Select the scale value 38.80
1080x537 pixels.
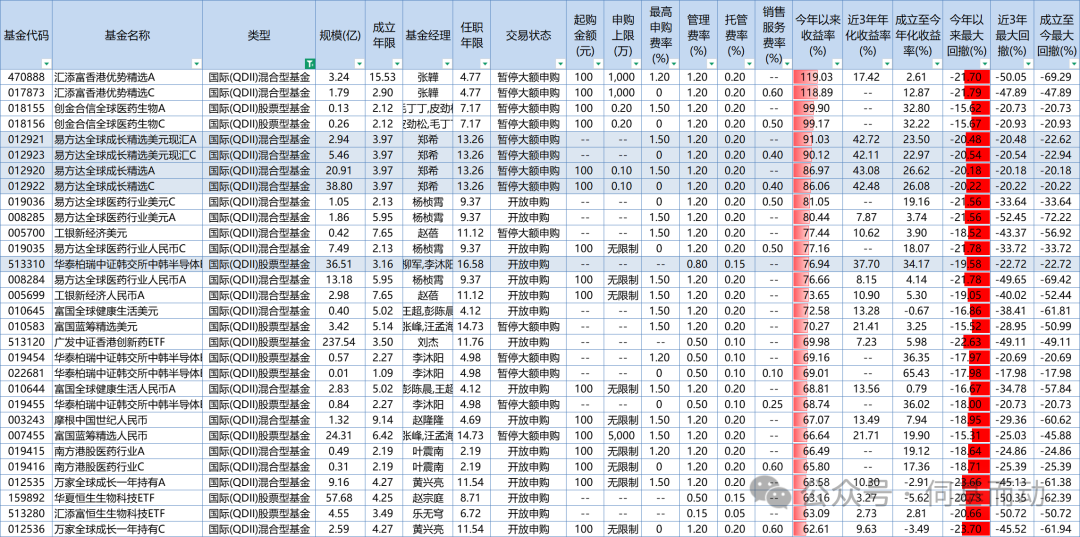pos(338,185)
